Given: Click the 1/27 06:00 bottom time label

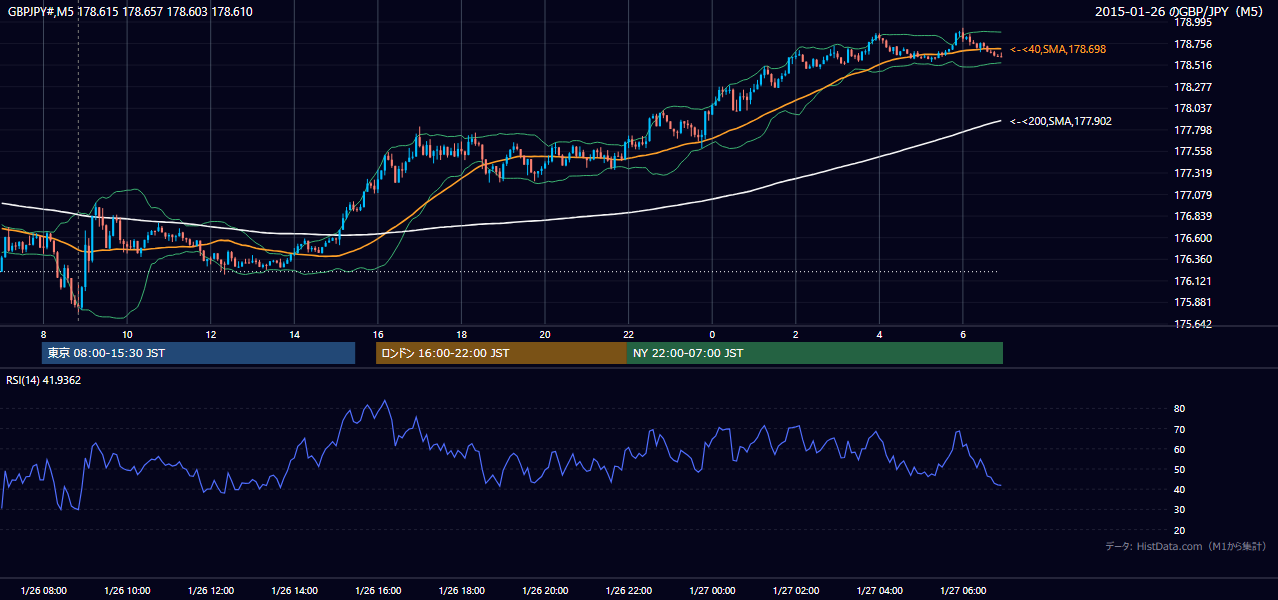Looking at the screenshot, I should (x=963, y=591).
